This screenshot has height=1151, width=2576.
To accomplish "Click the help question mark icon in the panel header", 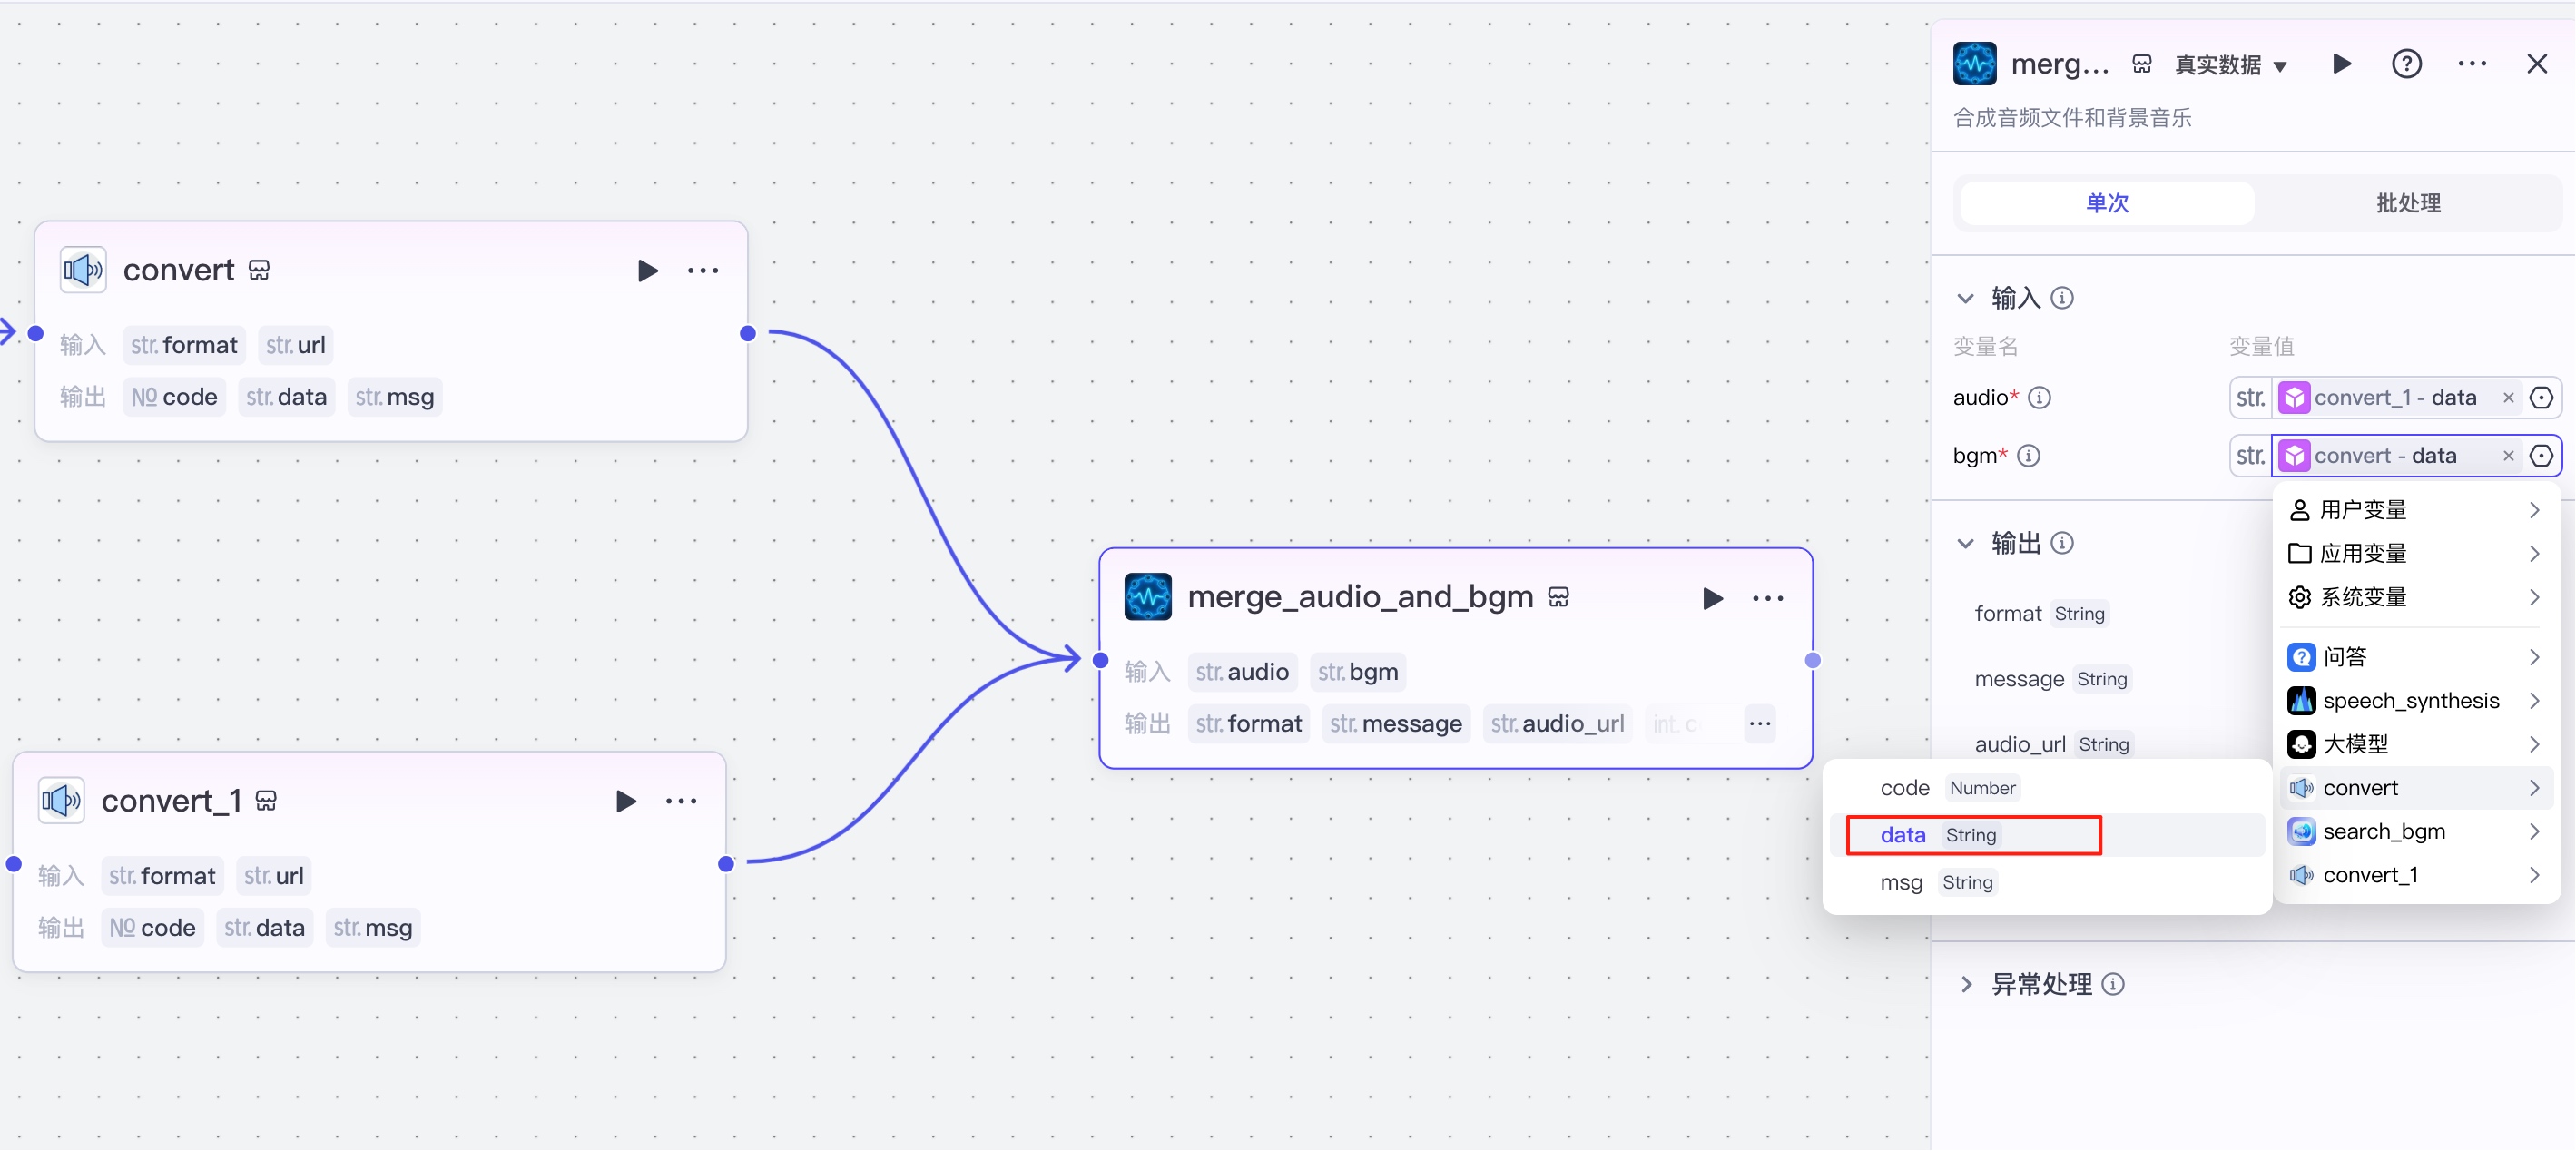I will (x=2406, y=65).
